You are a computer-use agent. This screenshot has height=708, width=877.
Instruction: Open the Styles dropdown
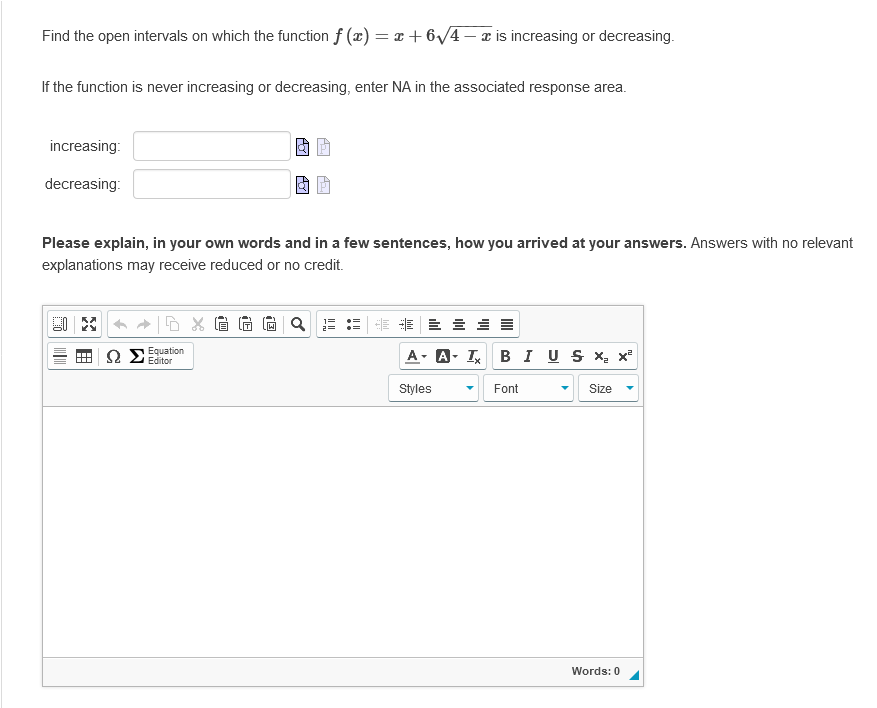click(433, 388)
